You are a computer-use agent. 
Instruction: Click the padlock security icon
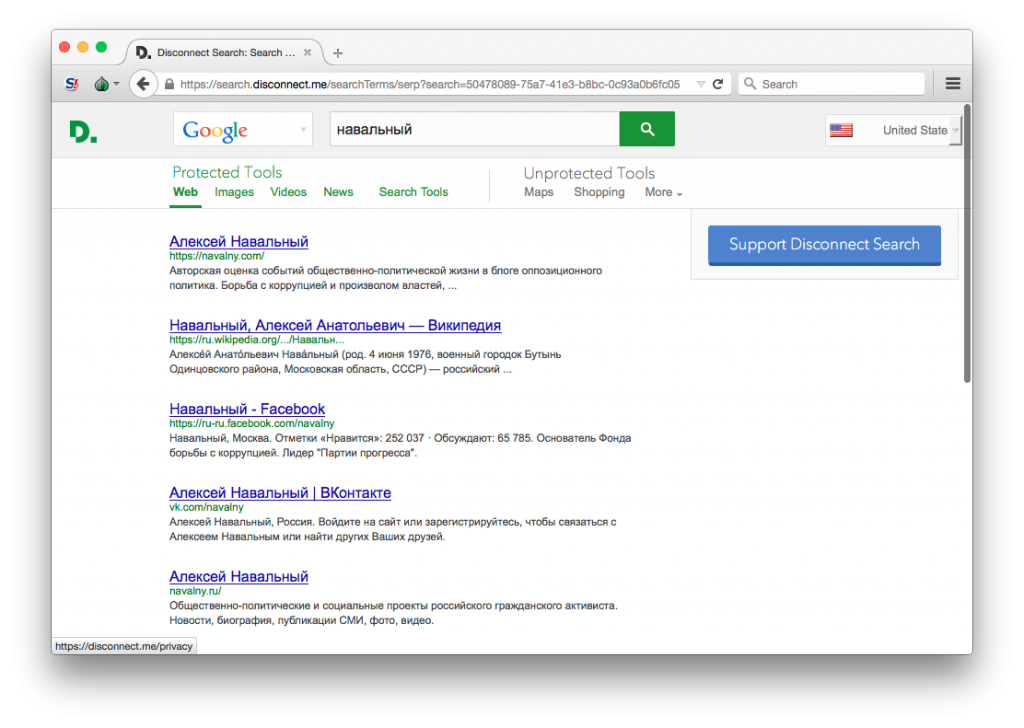(169, 84)
